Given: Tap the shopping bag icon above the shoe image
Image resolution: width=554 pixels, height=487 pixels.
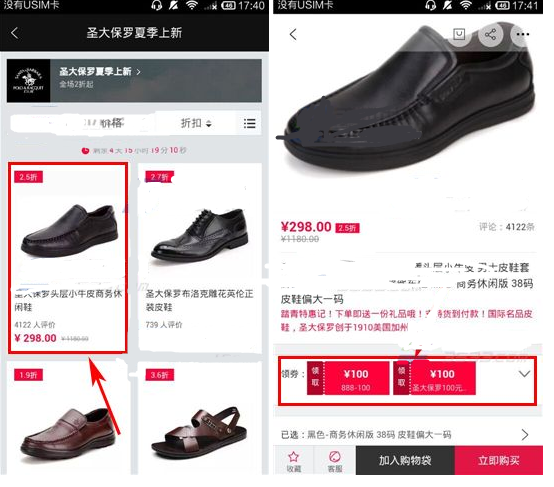Looking at the screenshot, I should (459, 34).
